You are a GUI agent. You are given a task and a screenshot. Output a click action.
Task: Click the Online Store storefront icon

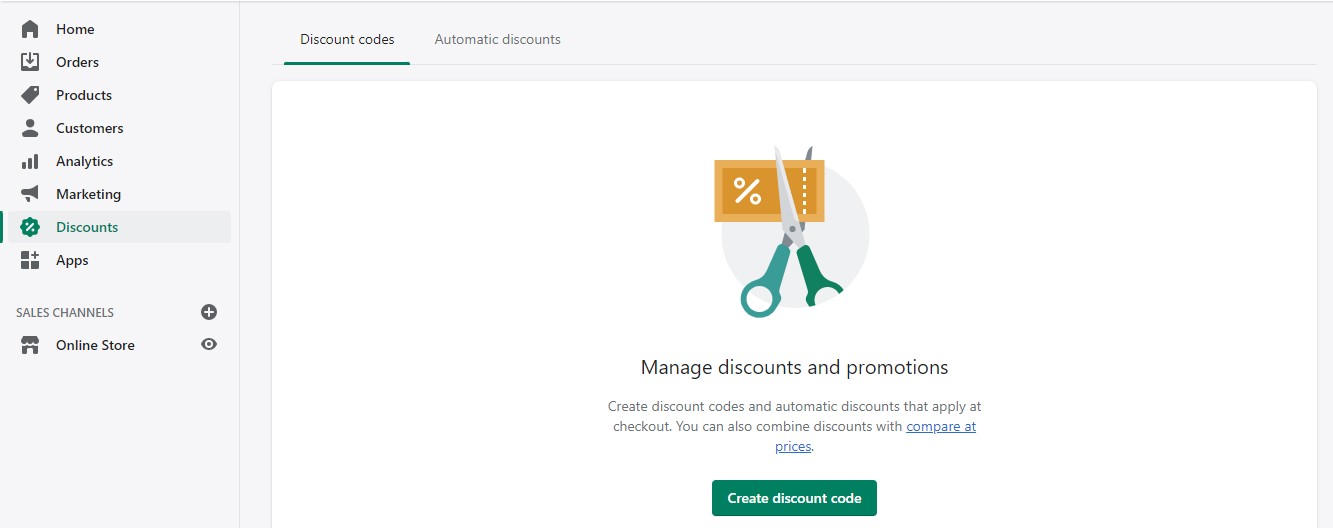tap(30, 345)
